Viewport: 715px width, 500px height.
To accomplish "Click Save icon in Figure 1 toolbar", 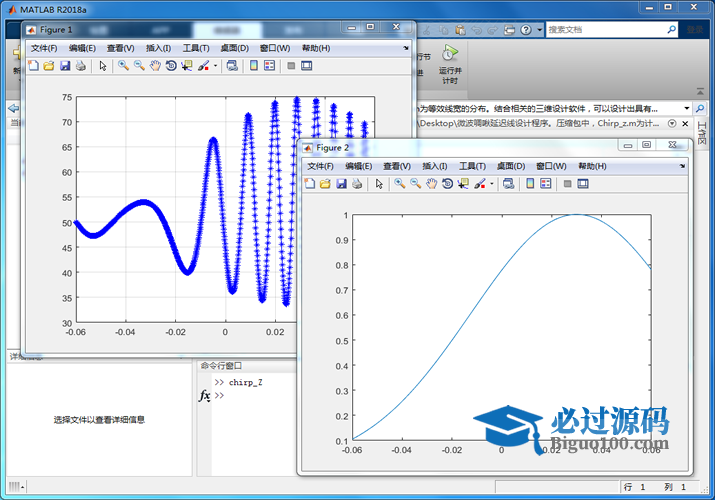I will tap(65, 66).
